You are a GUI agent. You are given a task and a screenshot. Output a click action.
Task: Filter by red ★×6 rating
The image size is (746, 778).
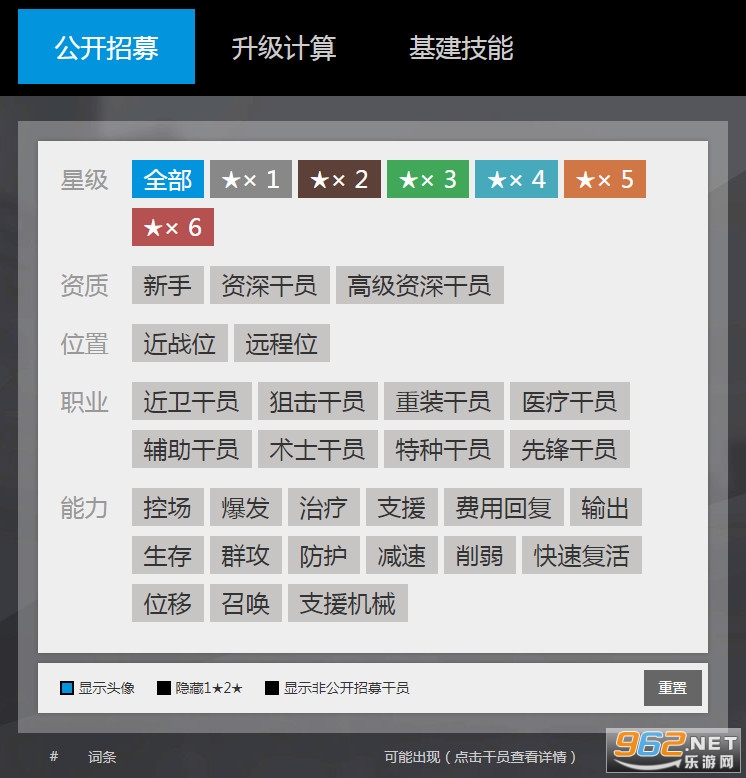(x=173, y=228)
